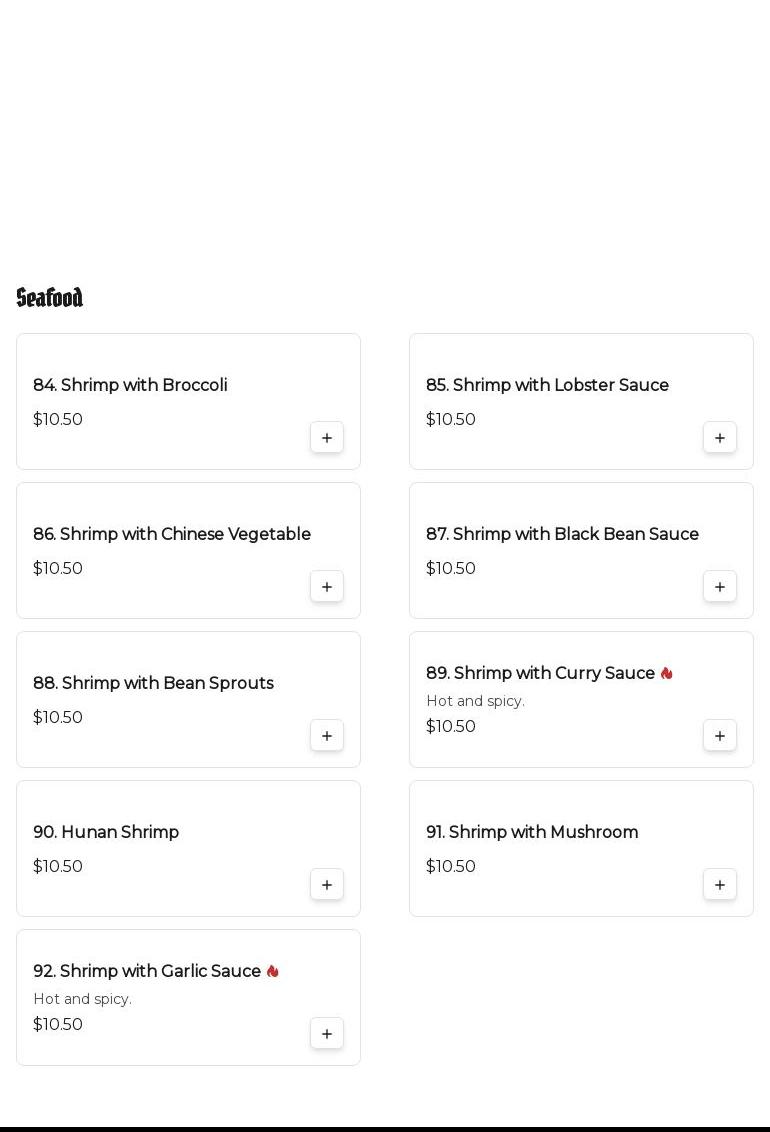Open the 84. Shrimp with Broccoli item
Screen dimensions: 770x1132
click(x=130, y=385)
